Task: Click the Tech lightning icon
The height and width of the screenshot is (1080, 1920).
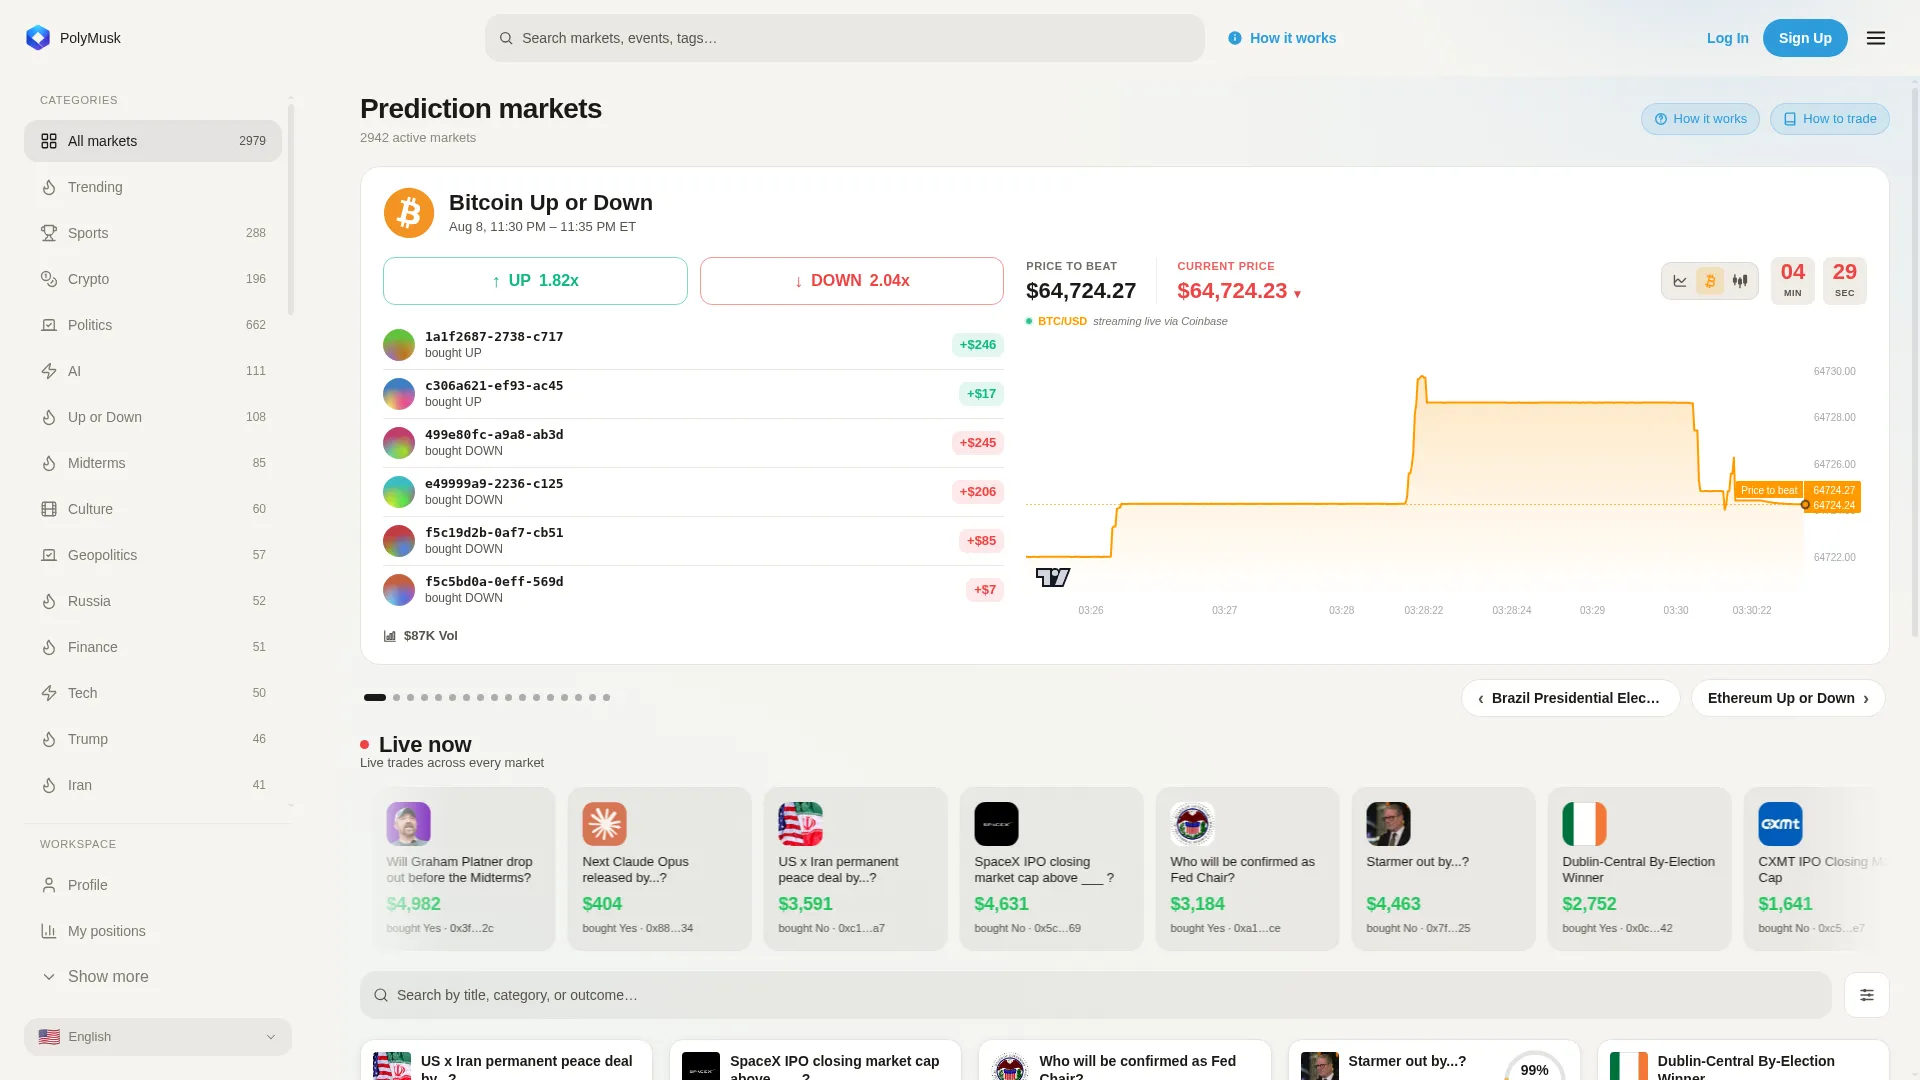Action: 49,693
